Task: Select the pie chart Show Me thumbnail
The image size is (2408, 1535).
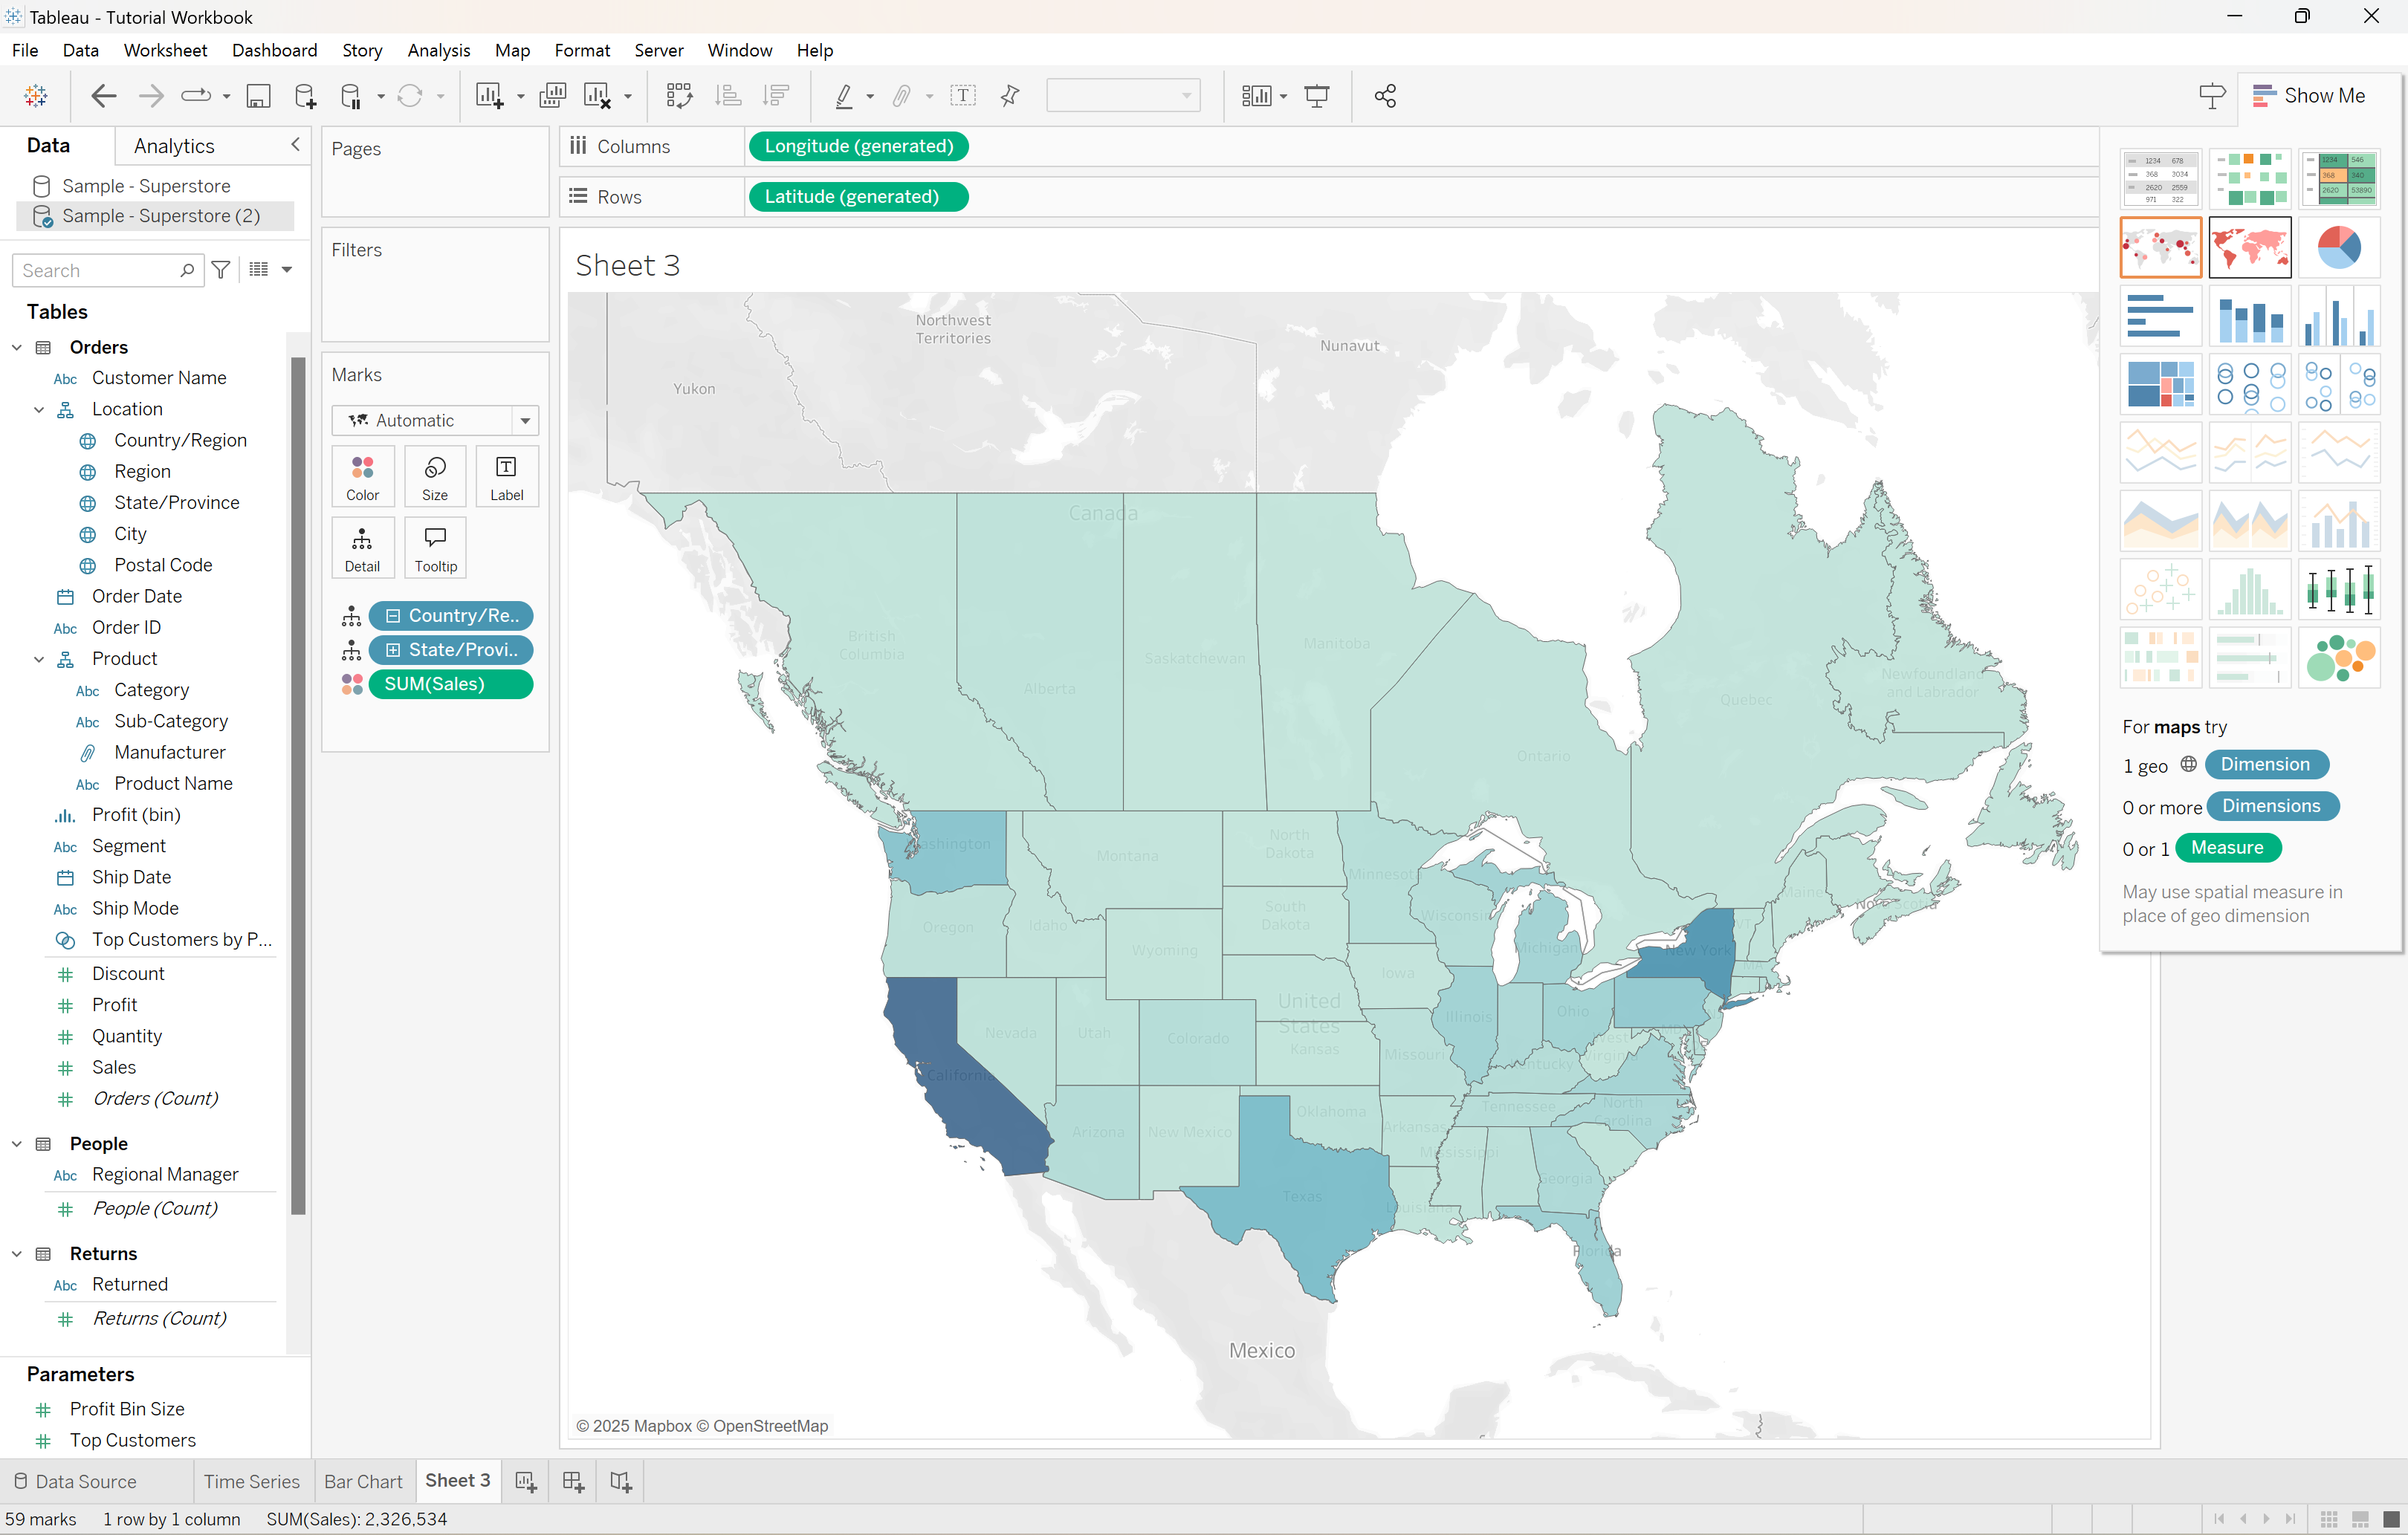Action: point(2338,247)
